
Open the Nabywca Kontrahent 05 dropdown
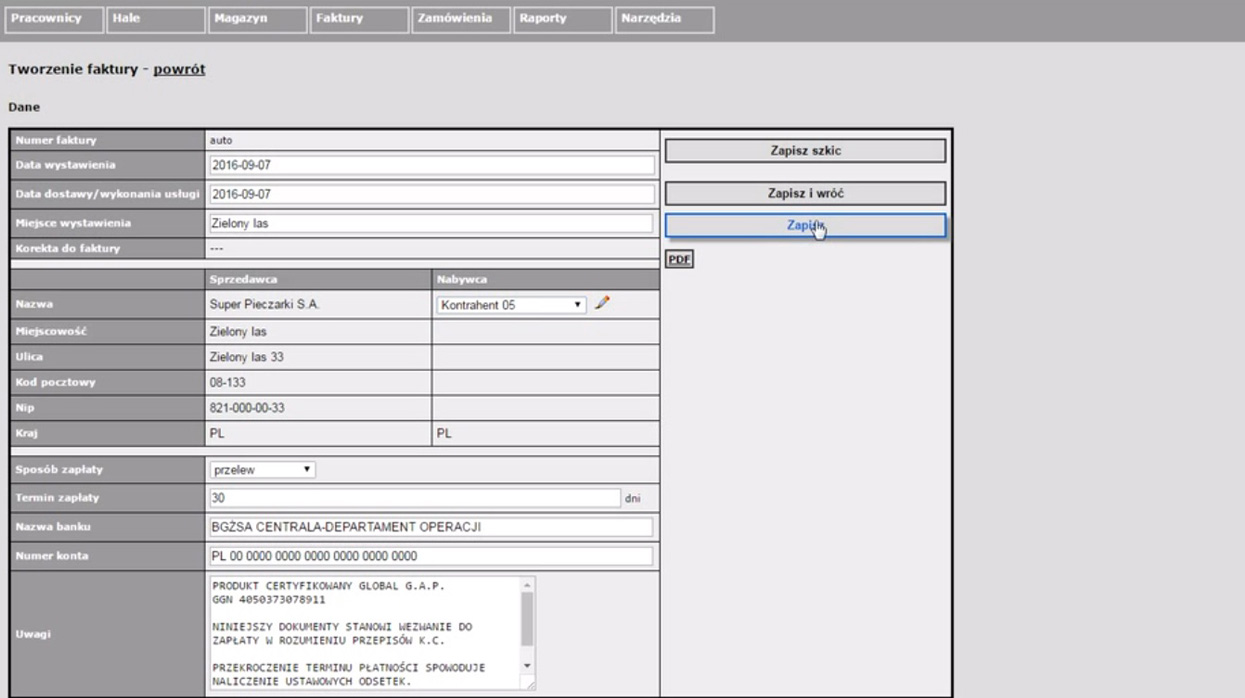pyautogui.click(x=511, y=305)
